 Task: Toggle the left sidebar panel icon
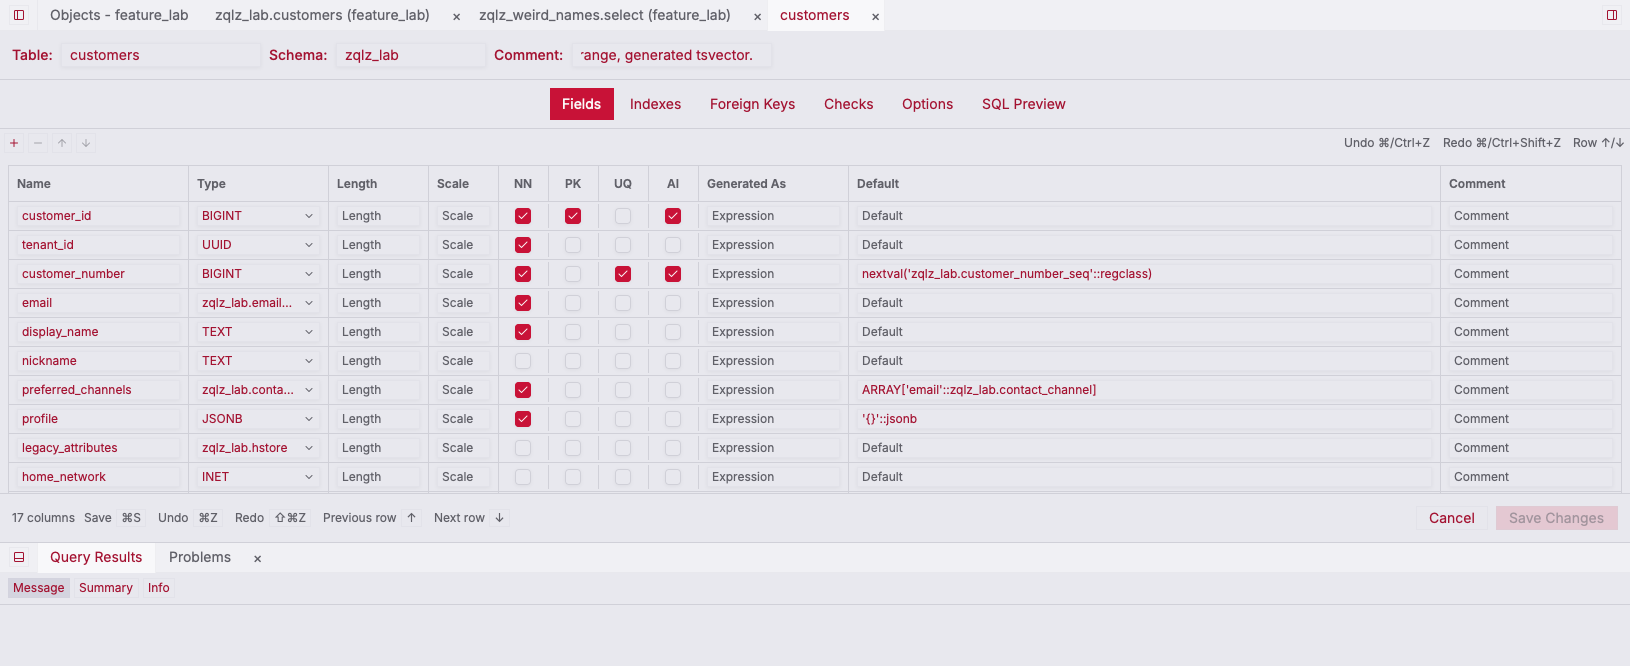[x=19, y=15]
